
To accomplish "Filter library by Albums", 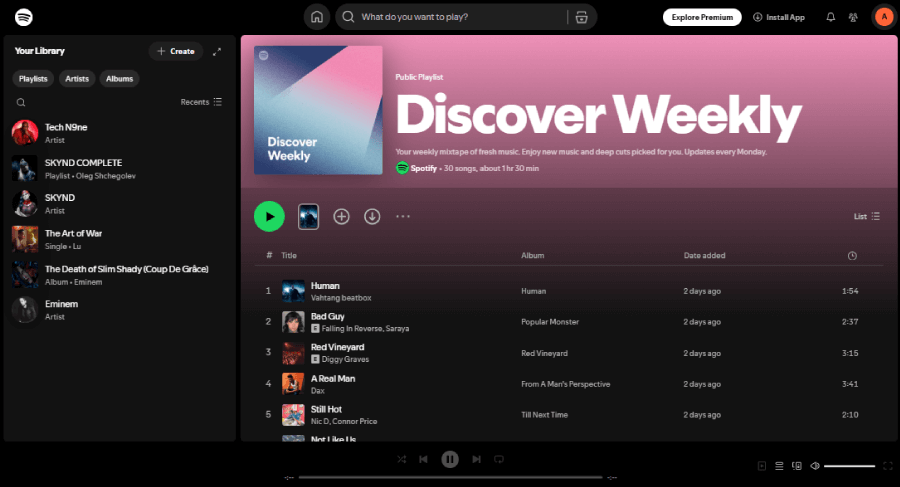I will (x=119, y=79).
